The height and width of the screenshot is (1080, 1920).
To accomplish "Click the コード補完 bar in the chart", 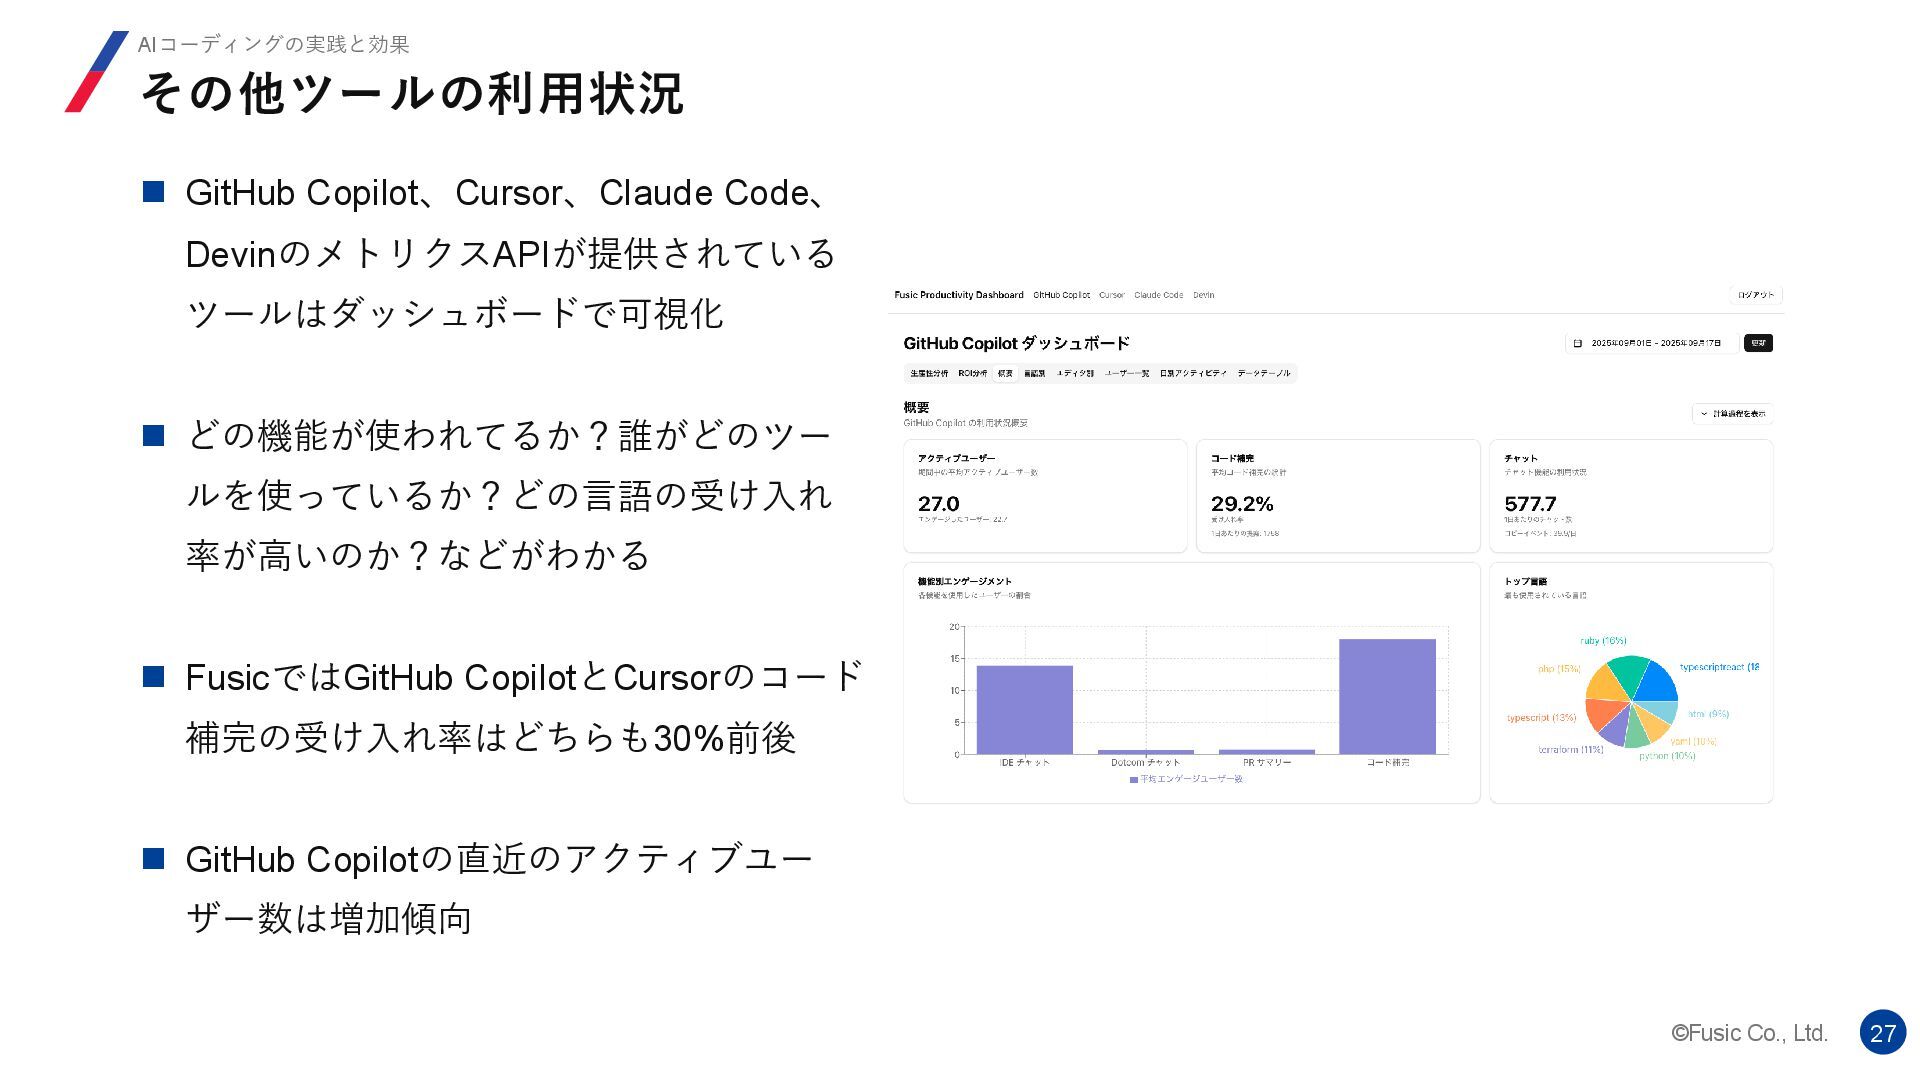I will point(1387,696).
